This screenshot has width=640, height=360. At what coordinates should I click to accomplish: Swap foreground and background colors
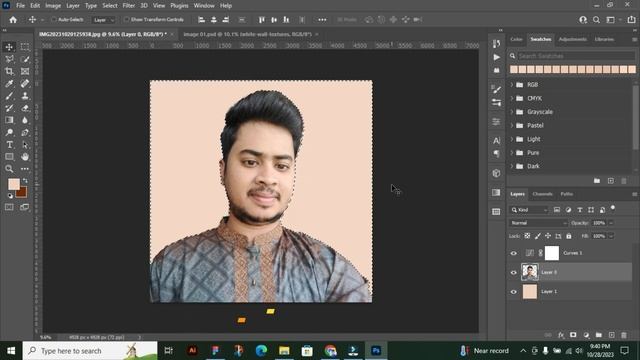(25, 180)
